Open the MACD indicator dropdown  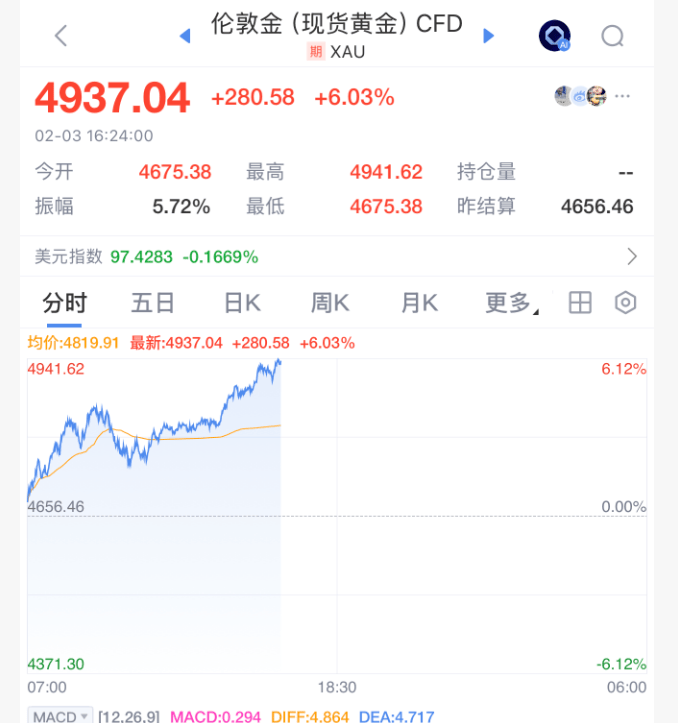61,716
